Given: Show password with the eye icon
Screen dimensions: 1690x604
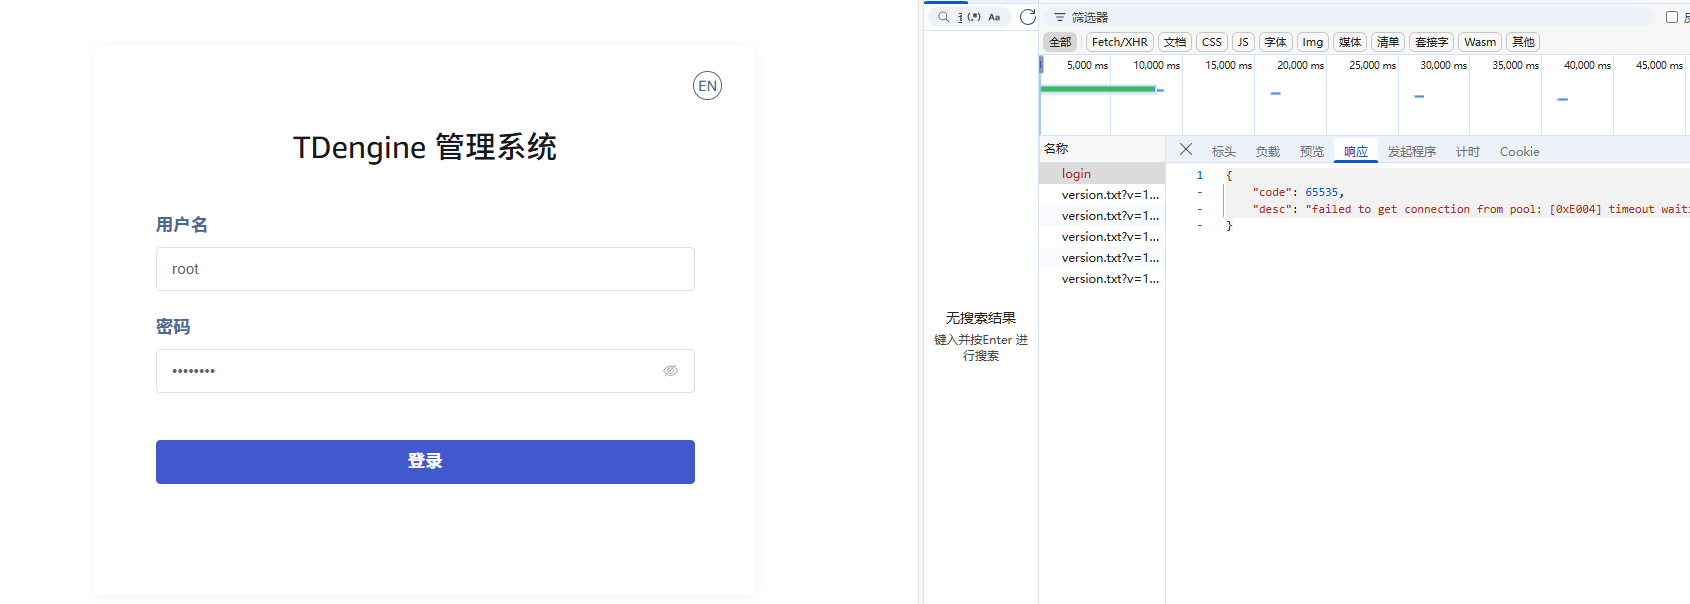Looking at the screenshot, I should coord(670,371).
